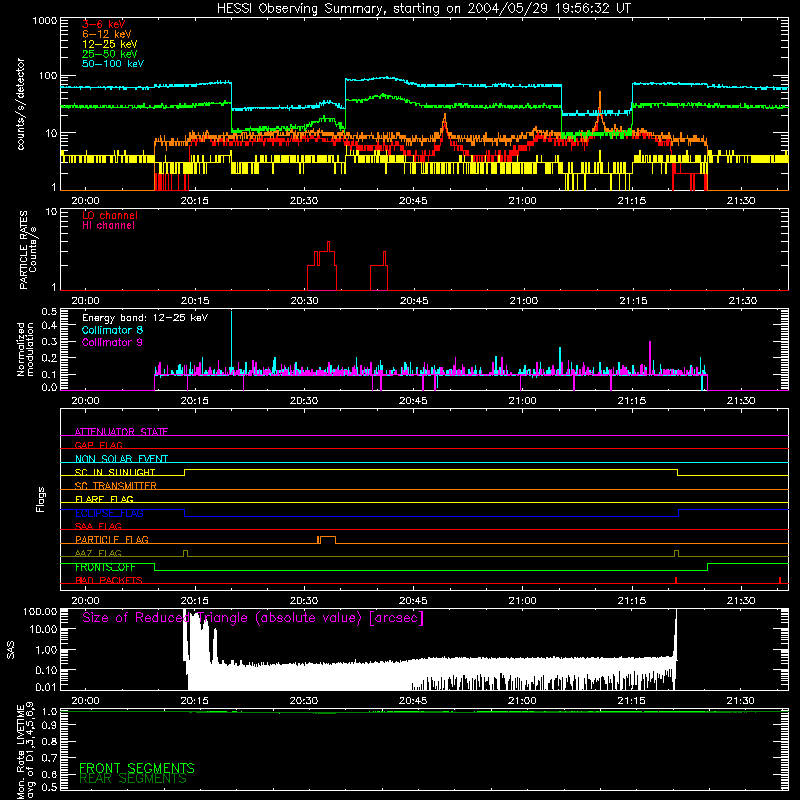The height and width of the screenshot is (800, 800).
Task: Select the 3-6 keV legend label
Action: pyautogui.click(x=103, y=24)
